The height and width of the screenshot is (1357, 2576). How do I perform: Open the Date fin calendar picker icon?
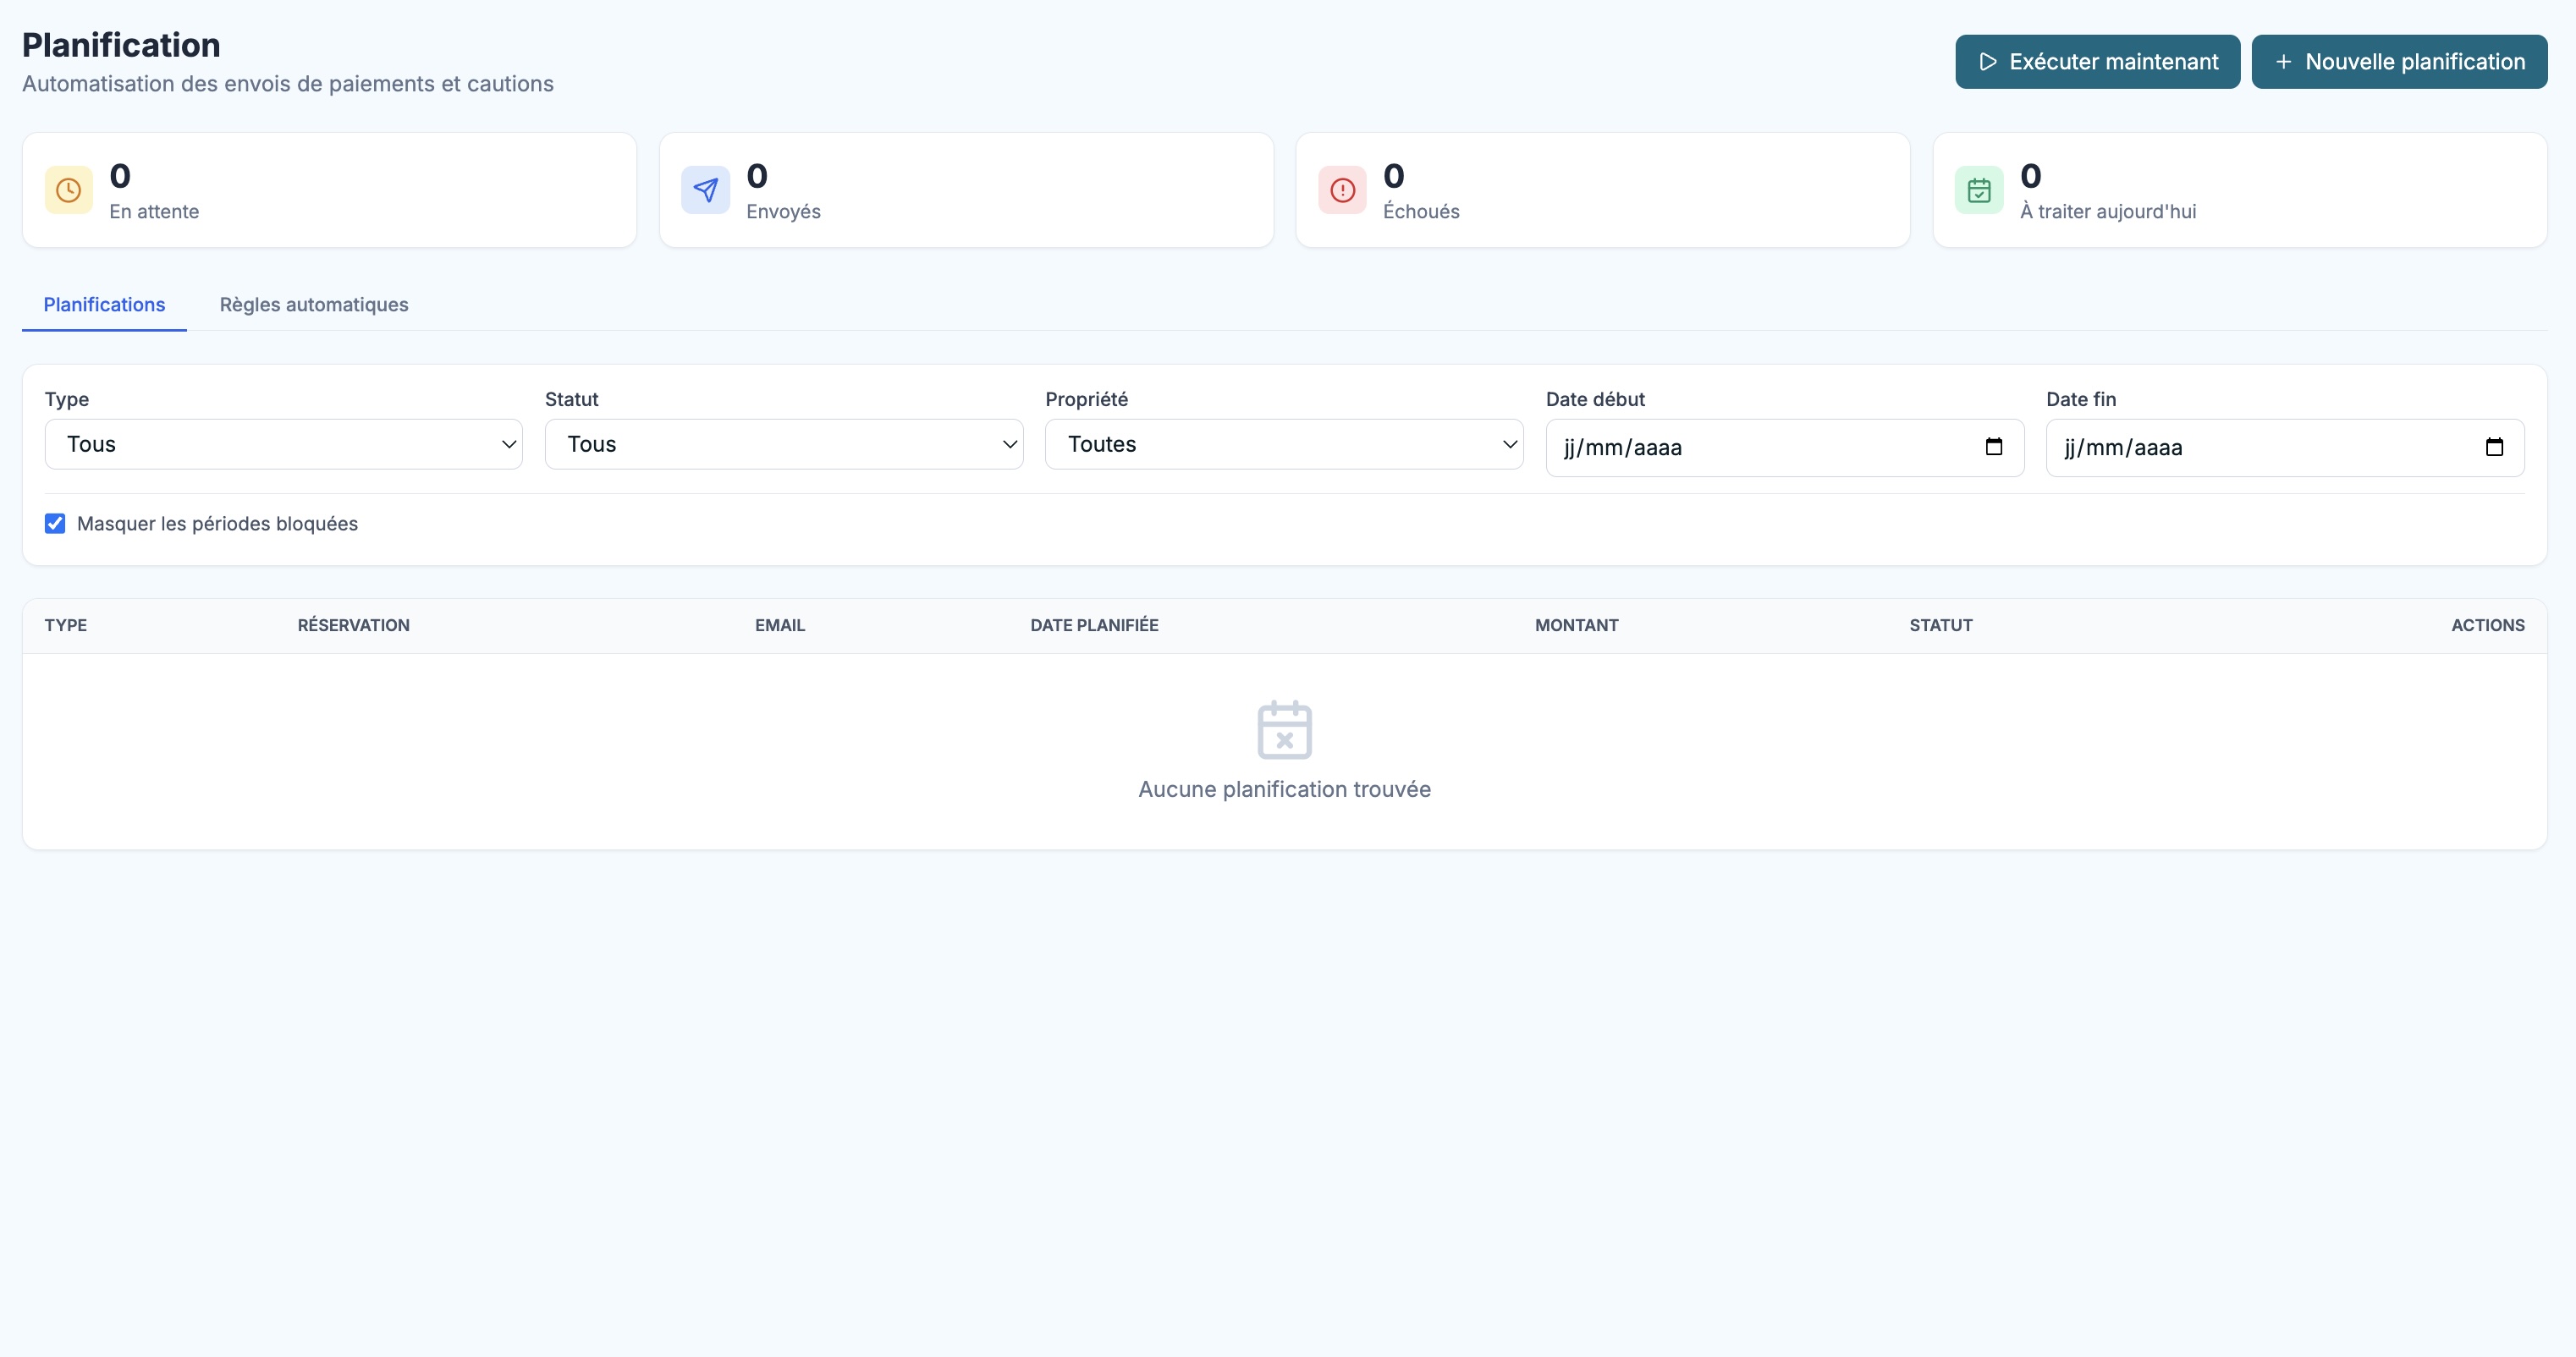(x=2494, y=447)
